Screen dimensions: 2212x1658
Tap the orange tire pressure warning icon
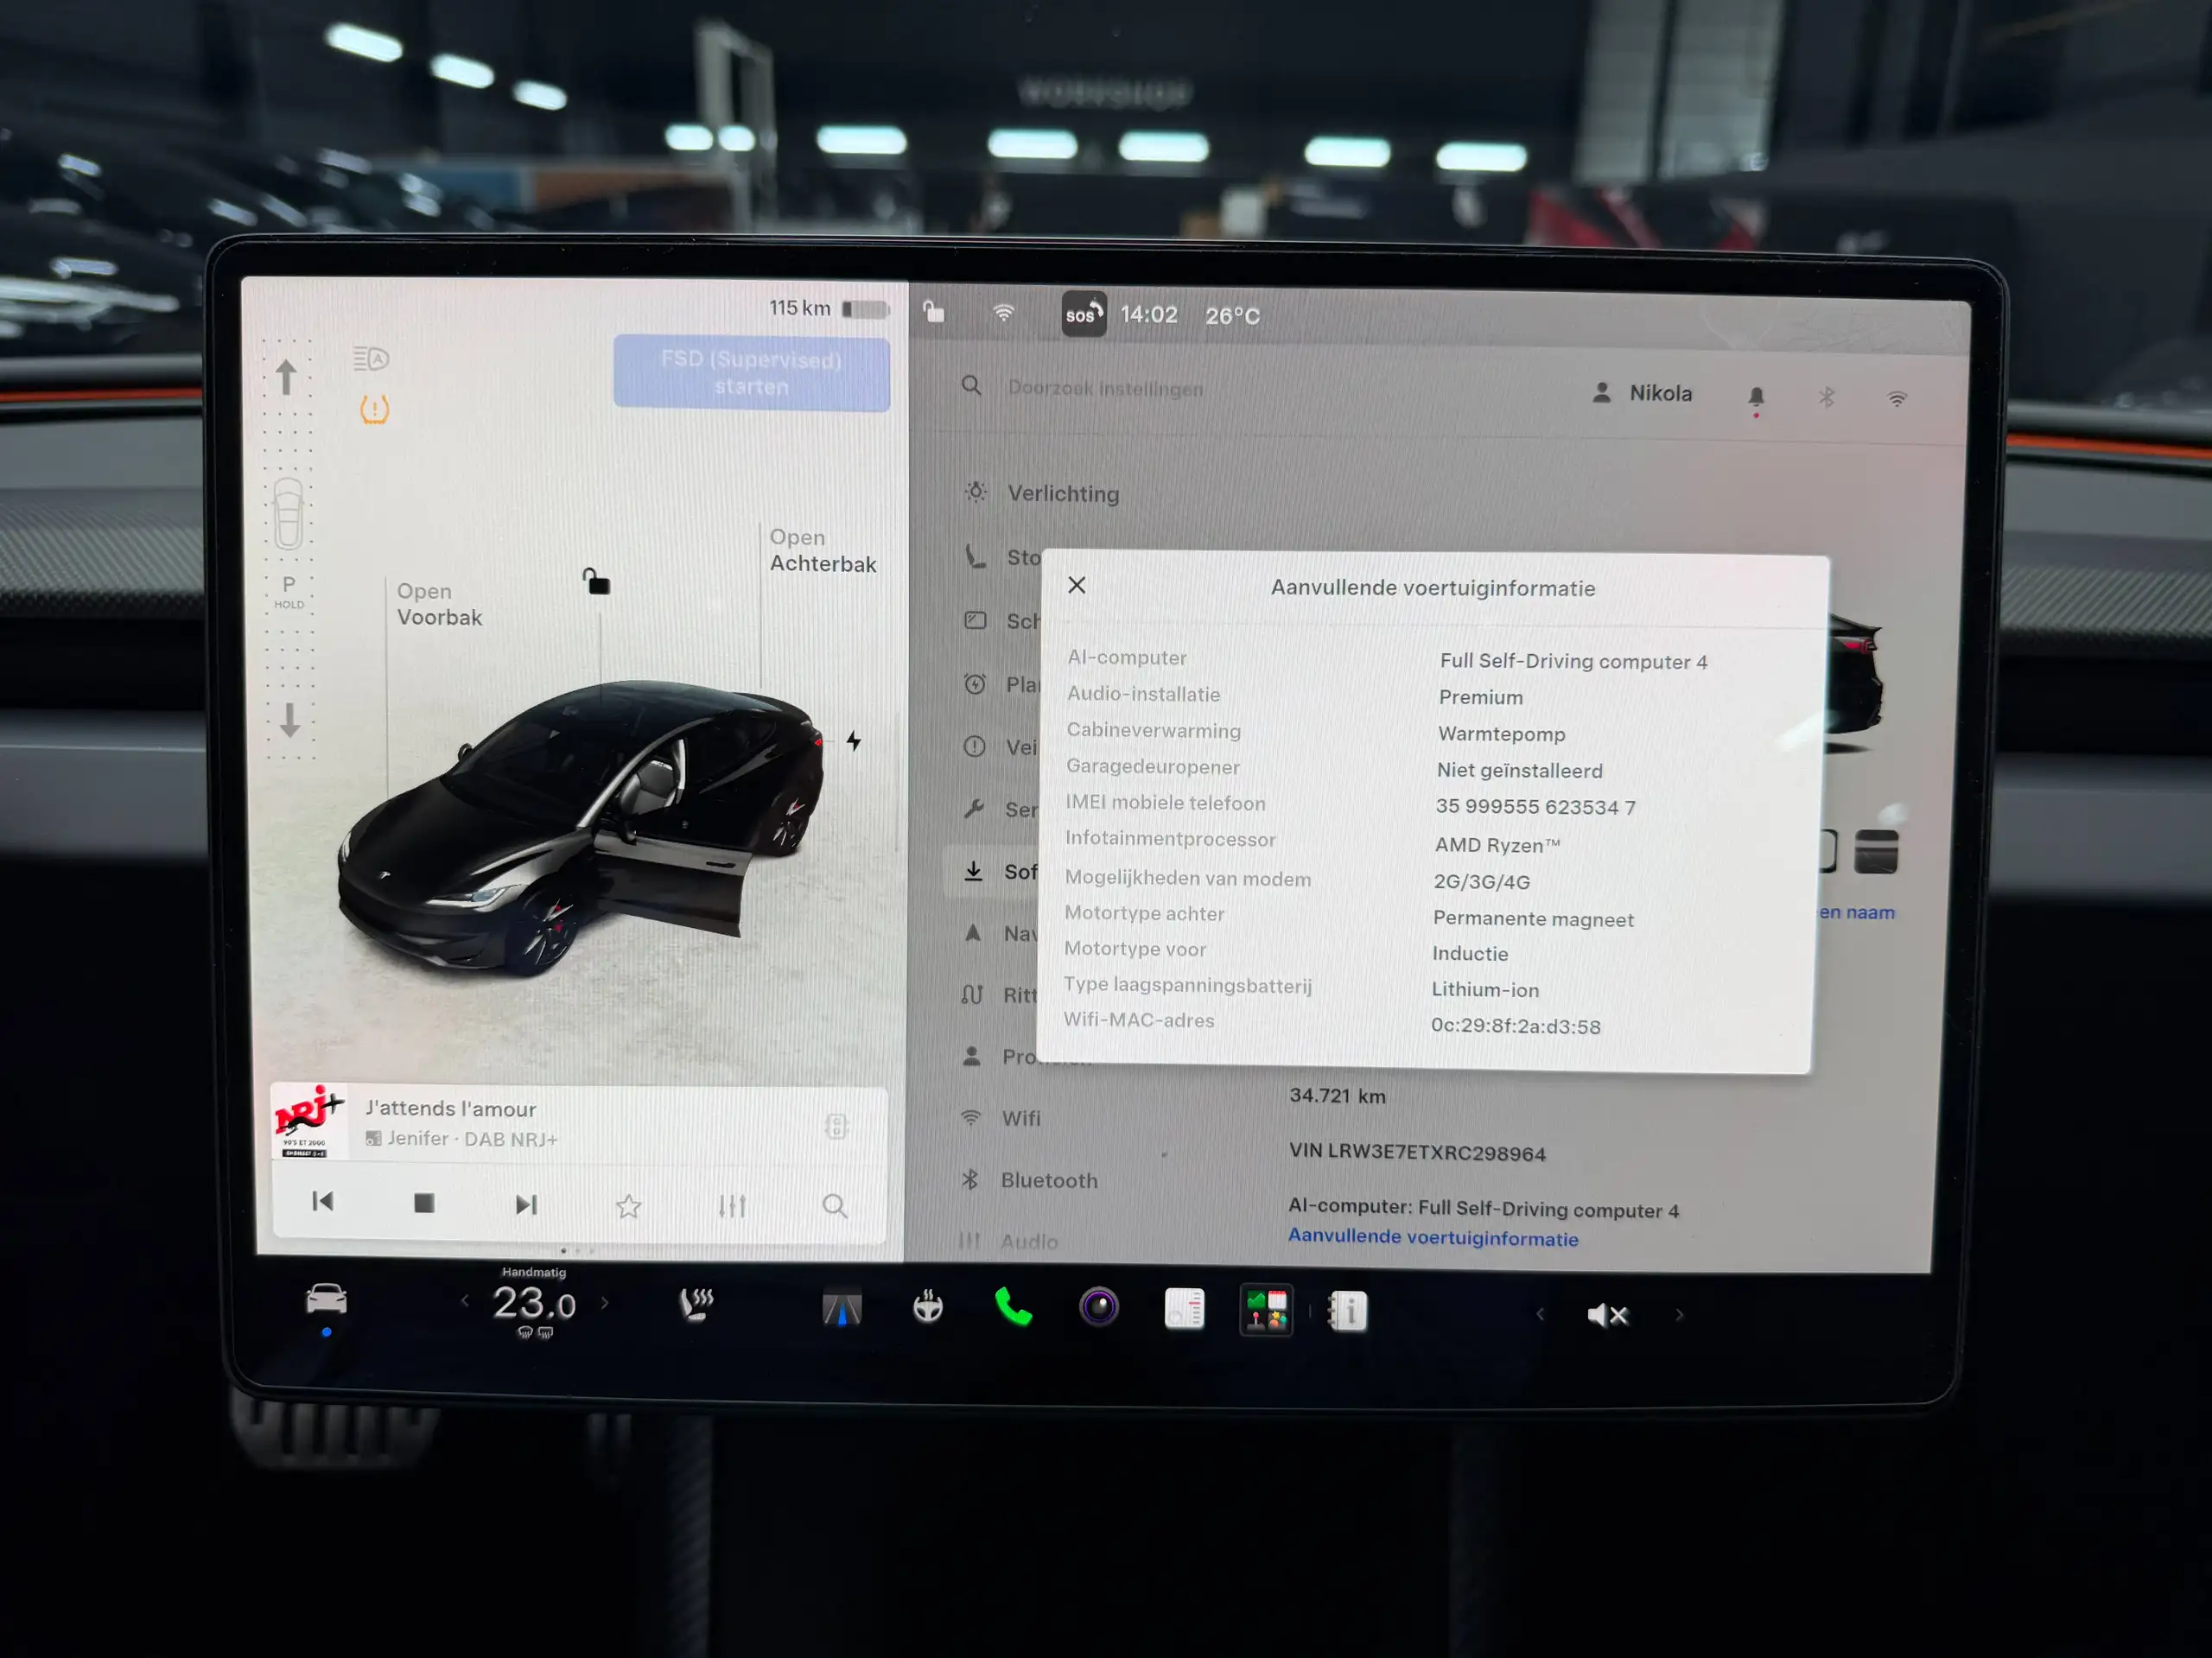pyautogui.click(x=375, y=409)
